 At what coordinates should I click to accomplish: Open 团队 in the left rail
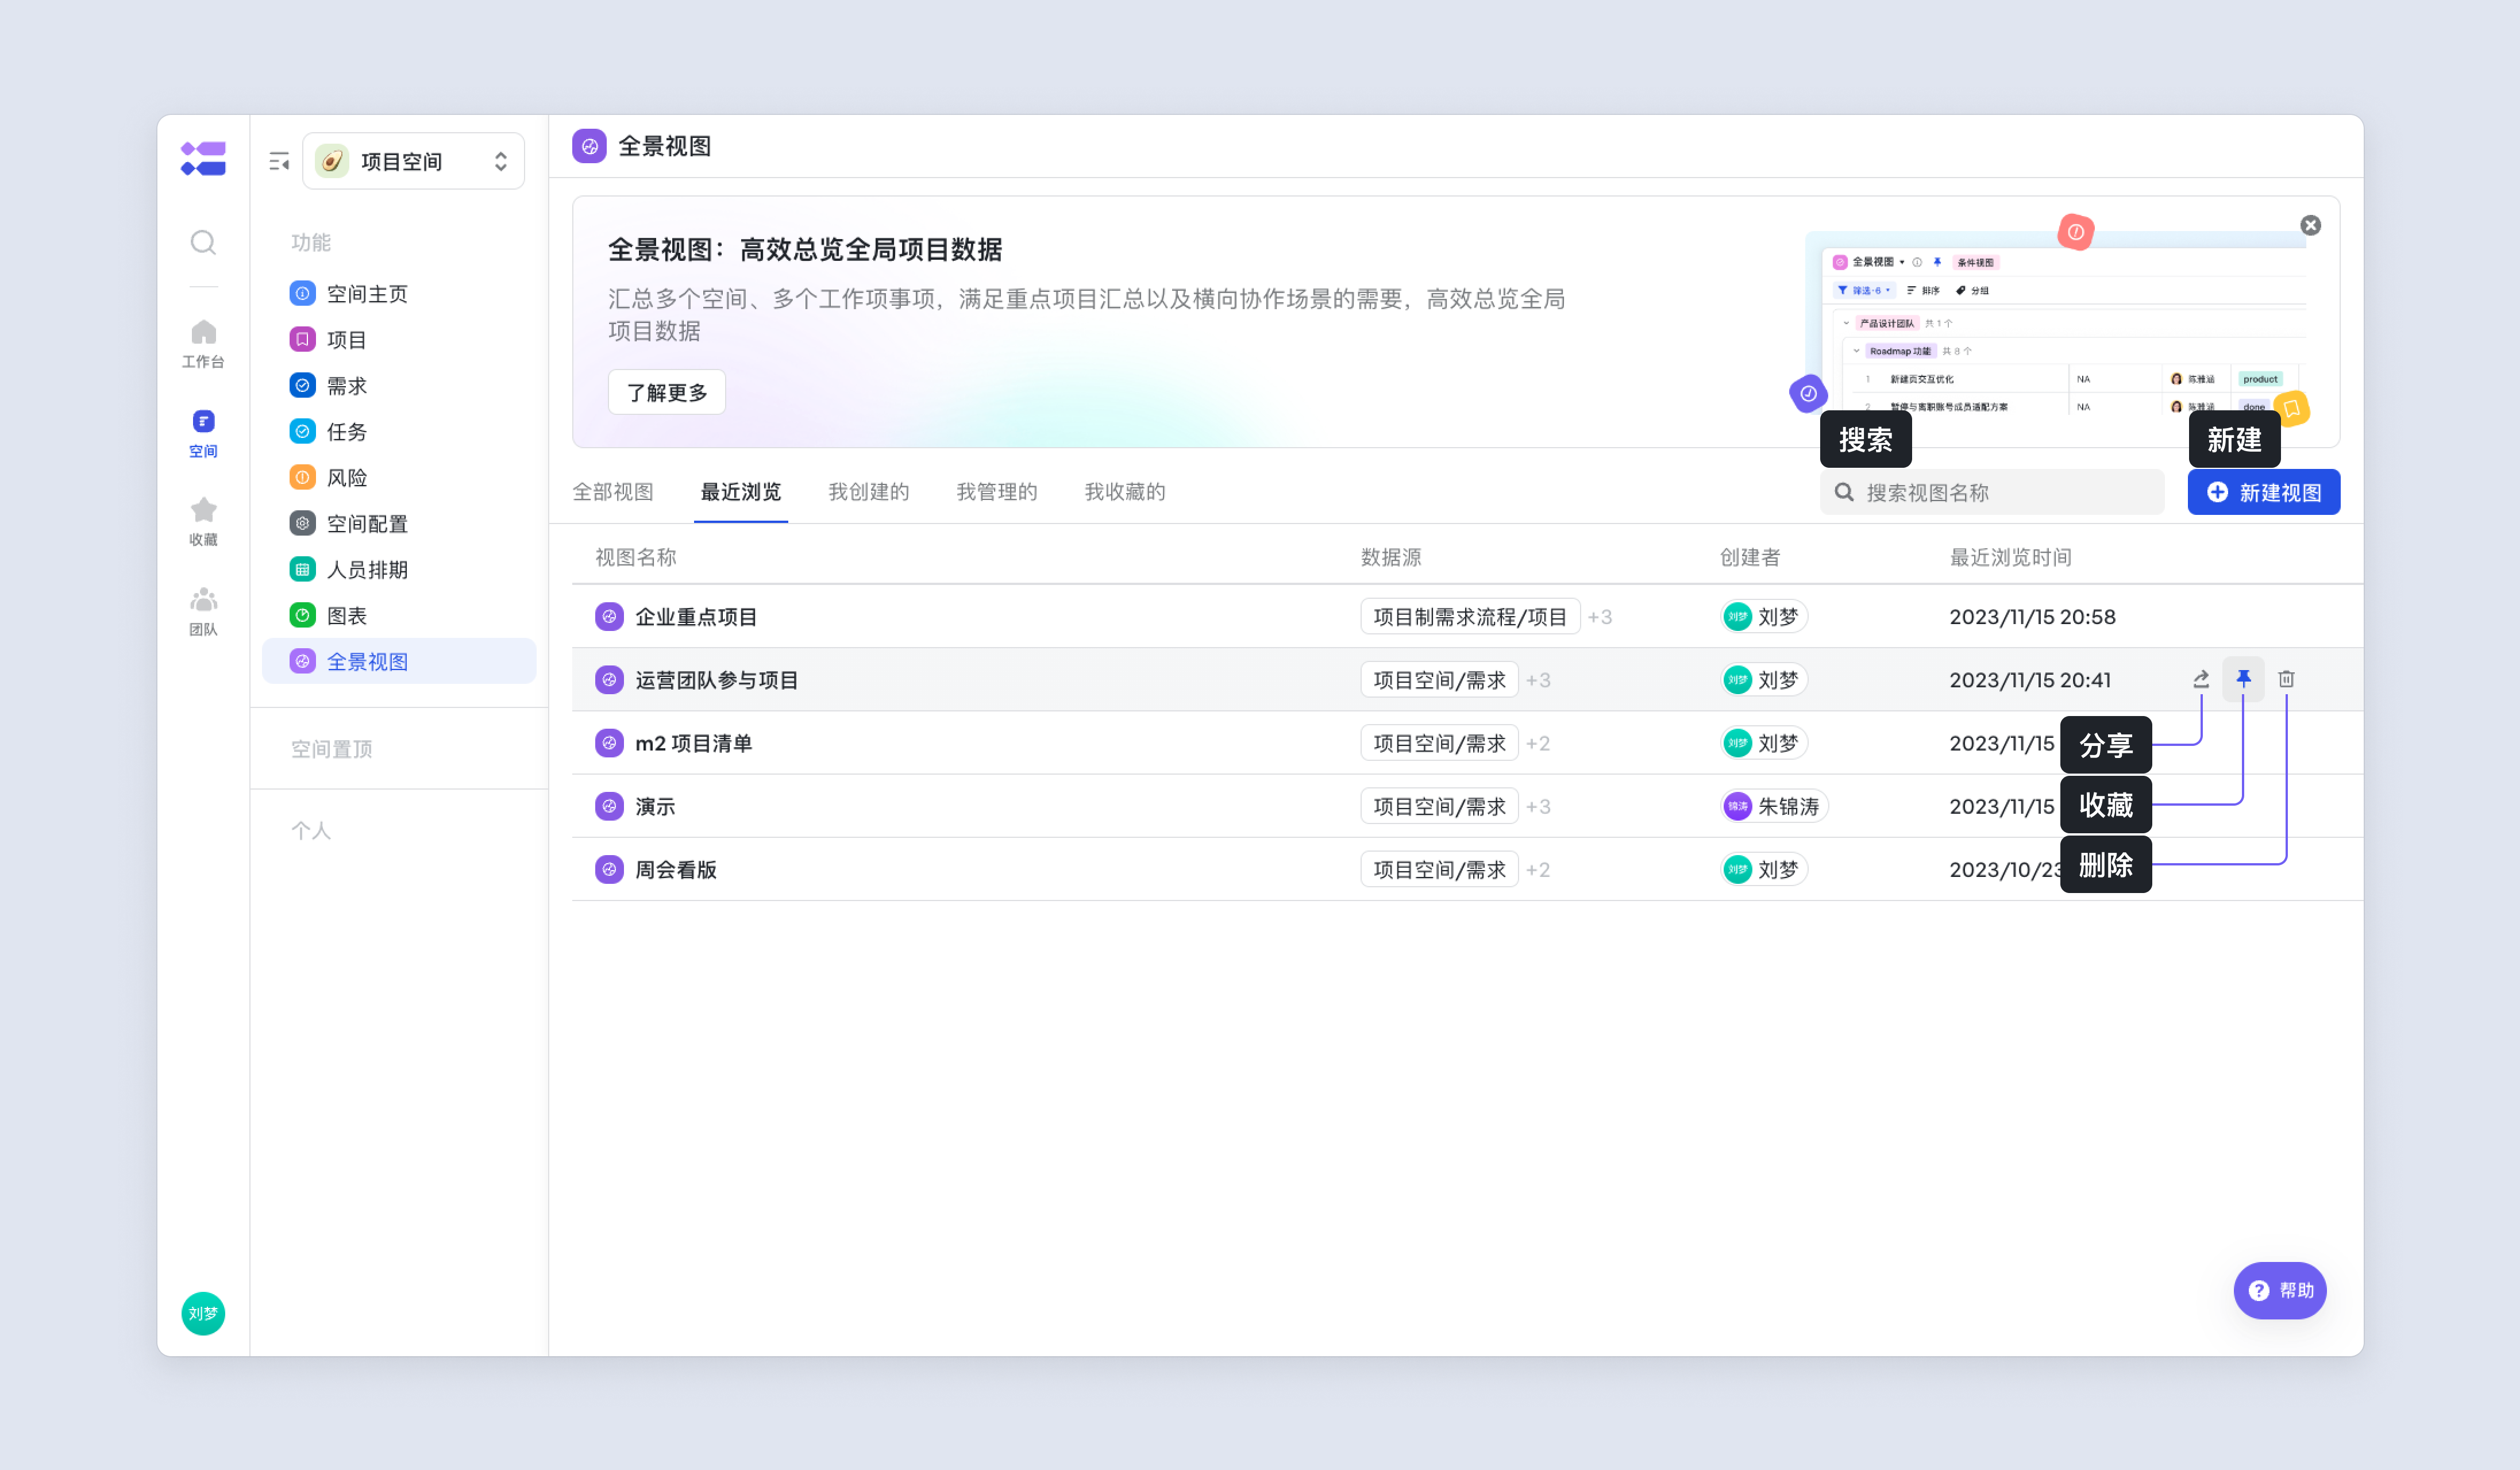pyautogui.click(x=203, y=611)
